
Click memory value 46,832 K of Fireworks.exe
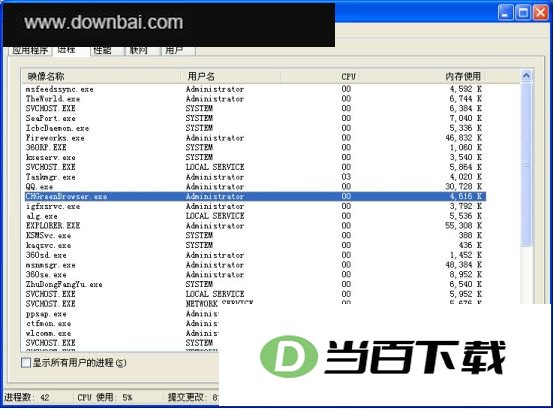tap(464, 138)
